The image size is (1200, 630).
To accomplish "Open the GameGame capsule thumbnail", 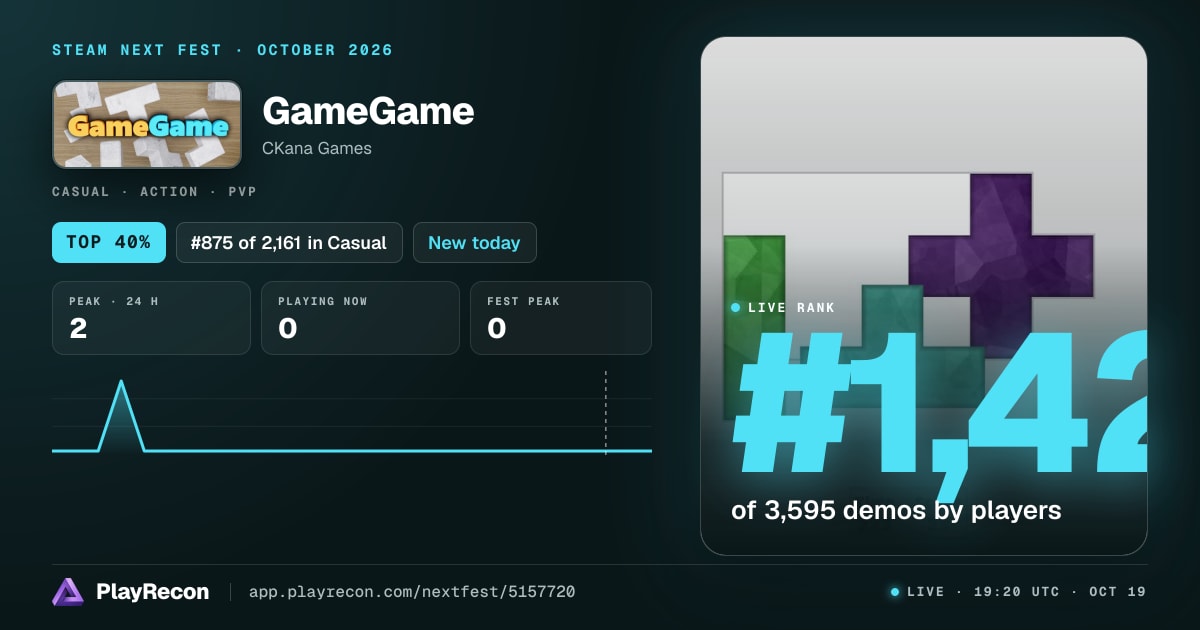I will tap(147, 124).
